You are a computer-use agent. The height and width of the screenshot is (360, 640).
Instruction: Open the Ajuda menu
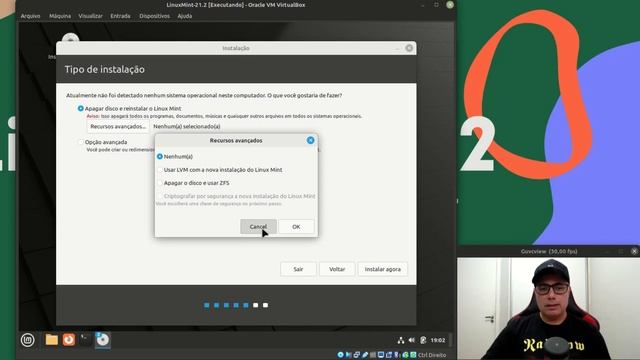tap(184, 16)
